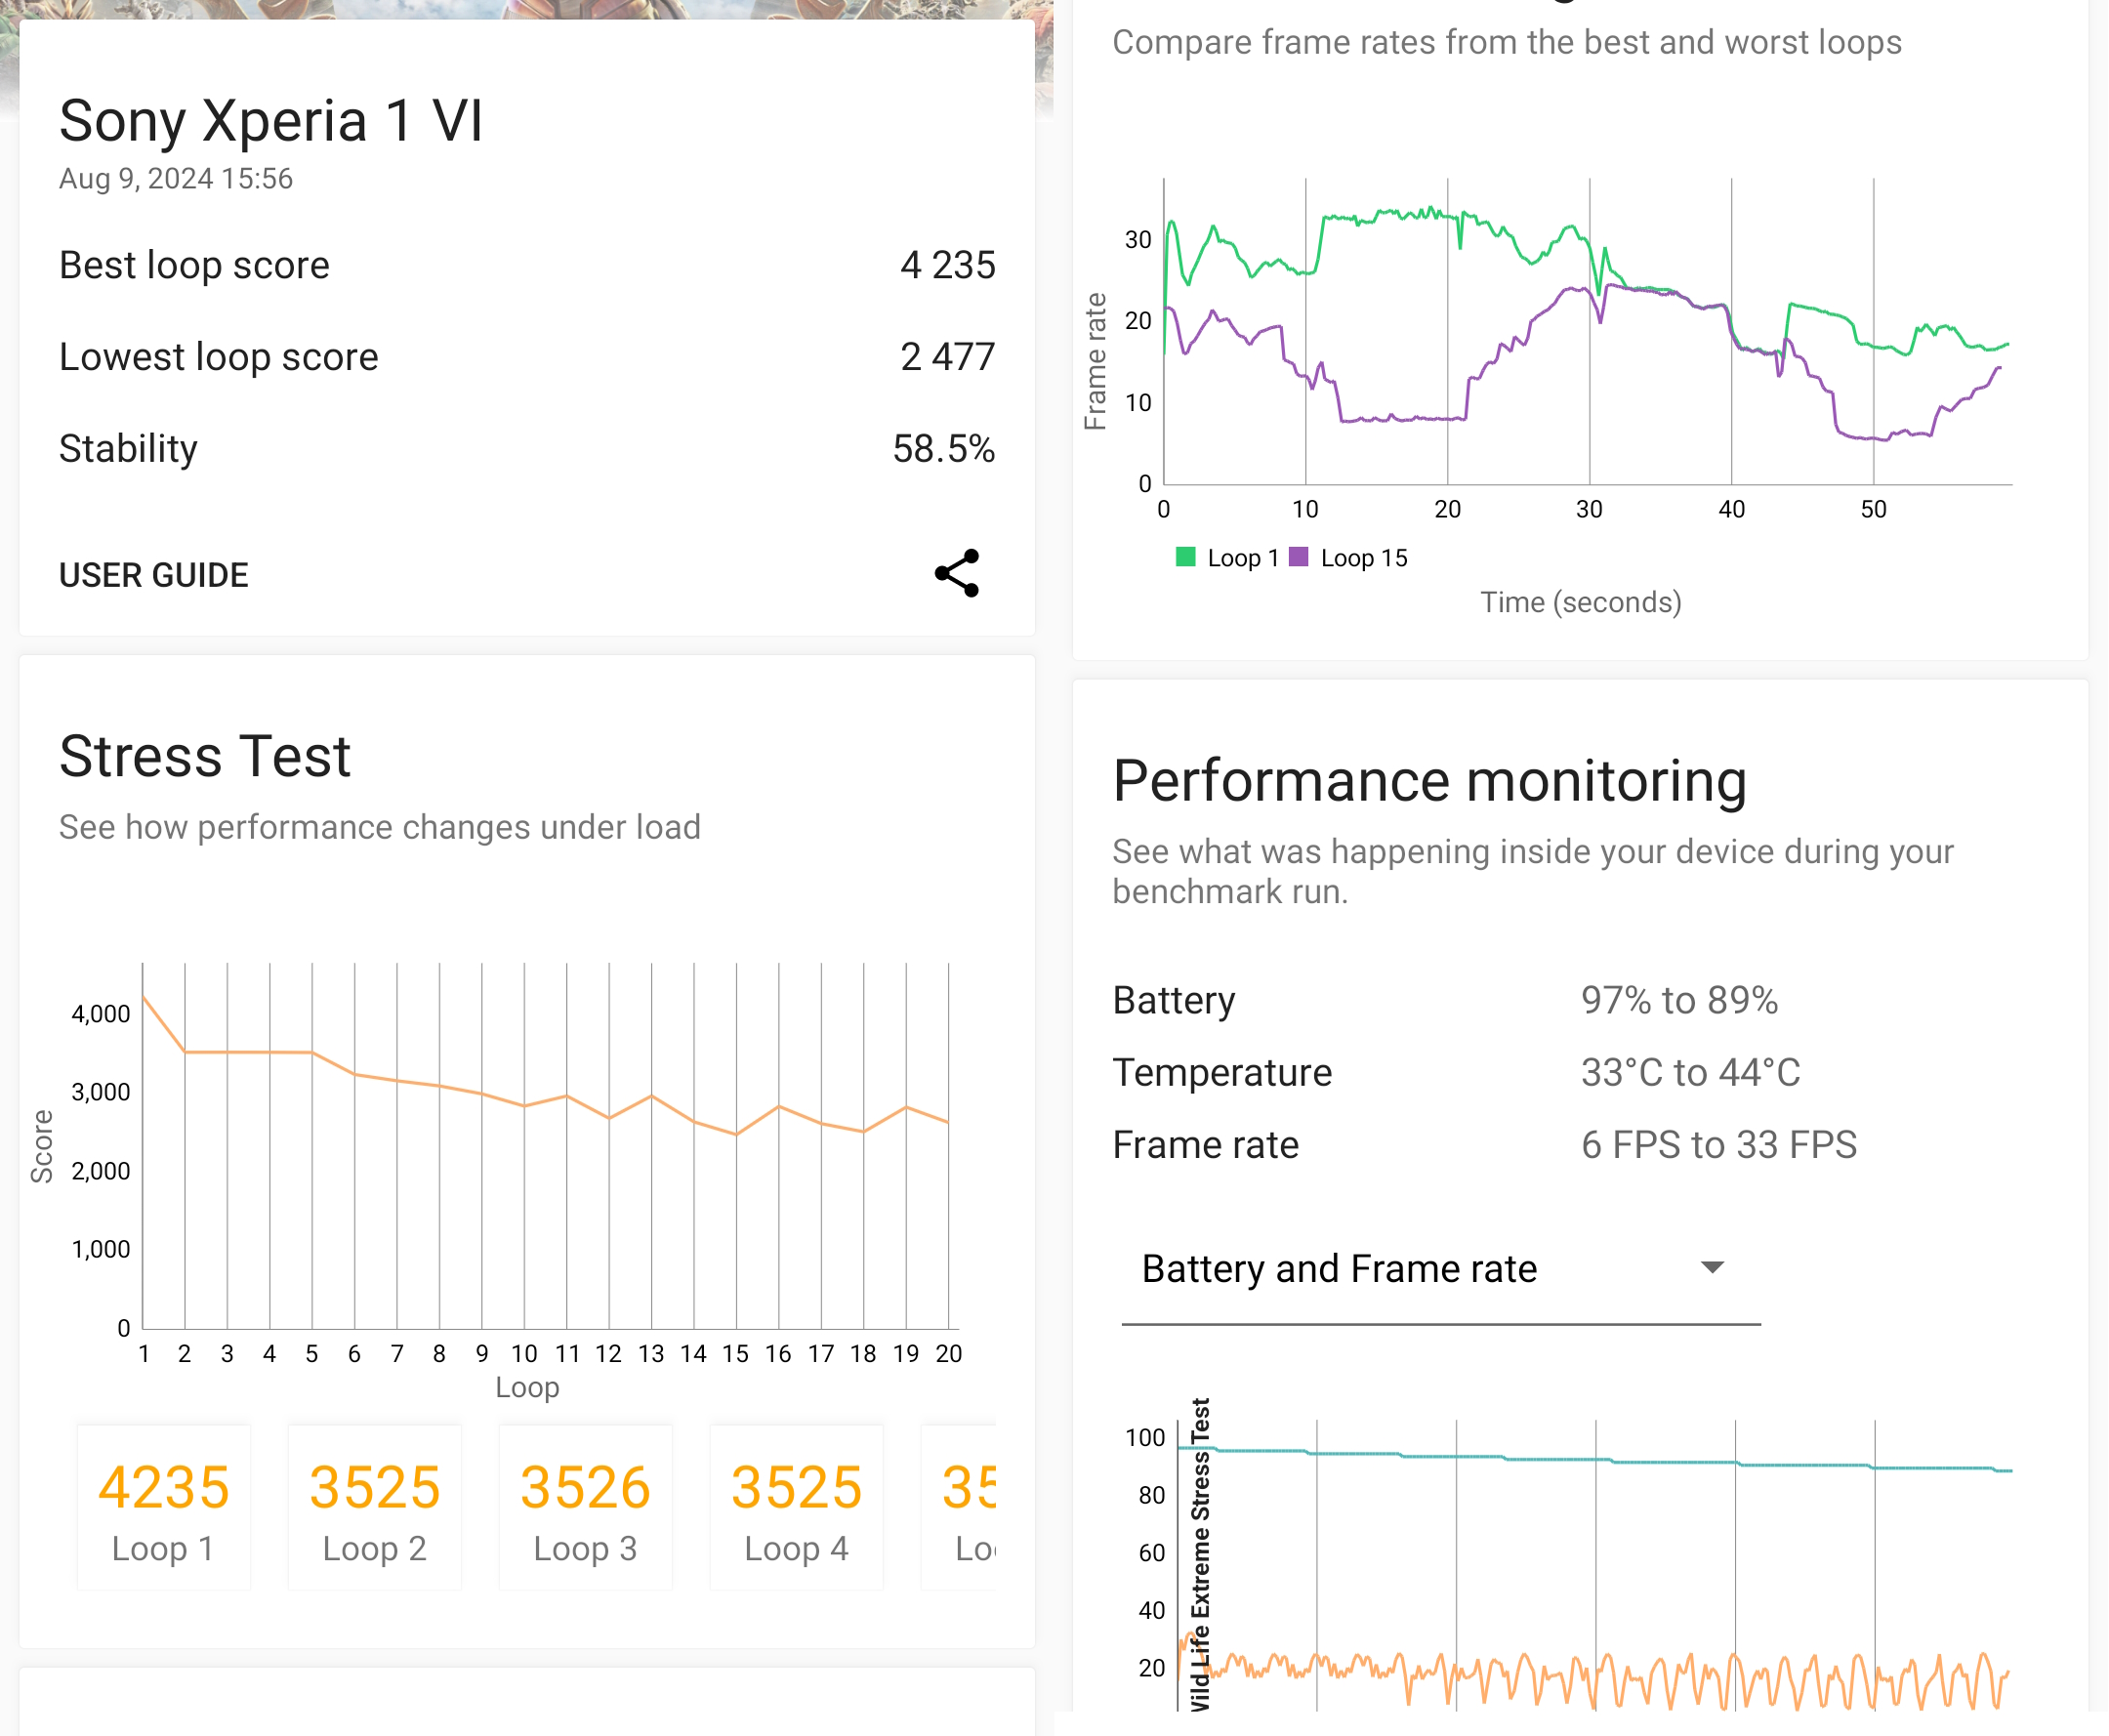Select the Loop 1 score card
2109x1736 pixels.
coord(164,1508)
